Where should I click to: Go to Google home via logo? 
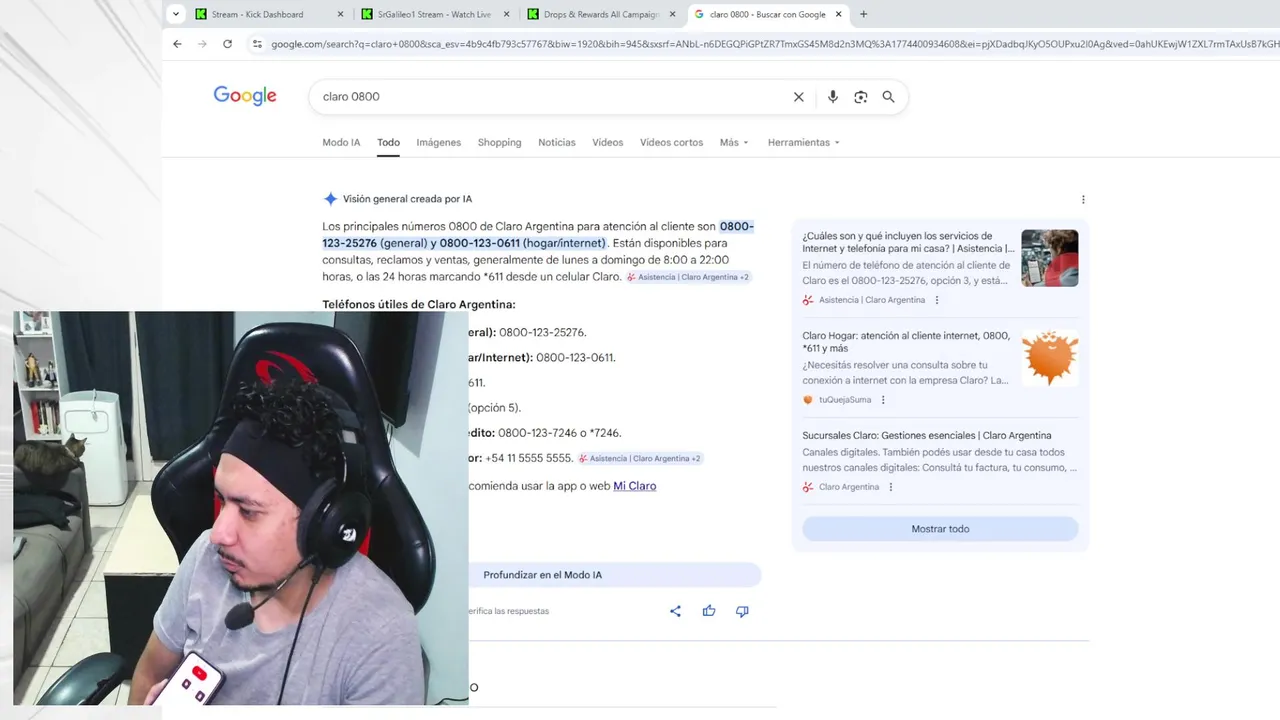pos(245,96)
